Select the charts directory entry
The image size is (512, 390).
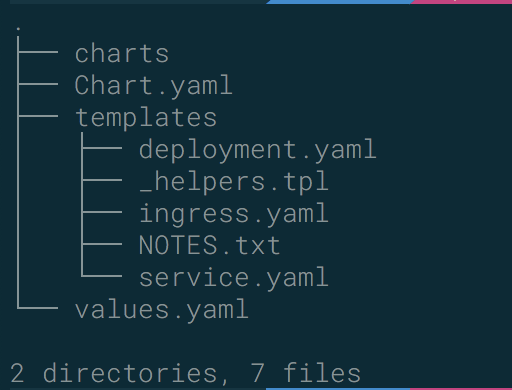(122, 53)
